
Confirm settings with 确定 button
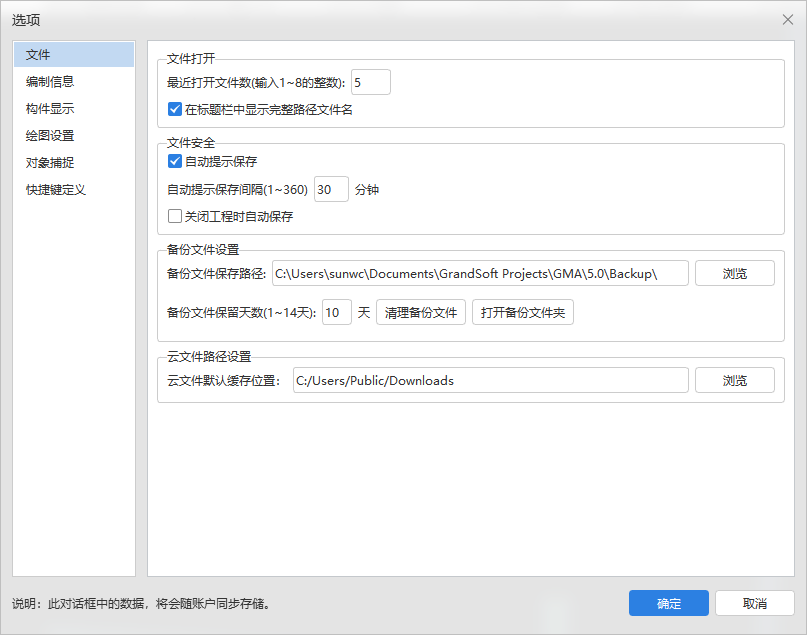tap(668, 603)
